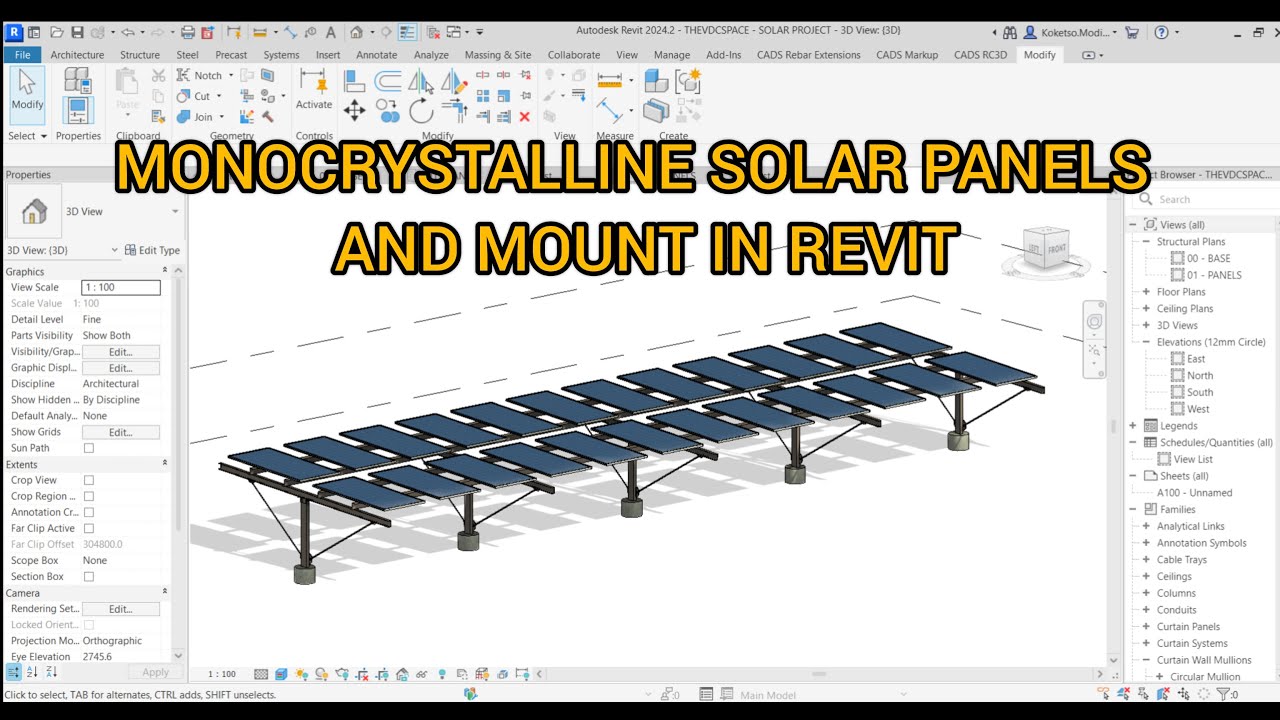The image size is (1280, 720).
Task: Open the File menu tab
Action: pos(22,55)
